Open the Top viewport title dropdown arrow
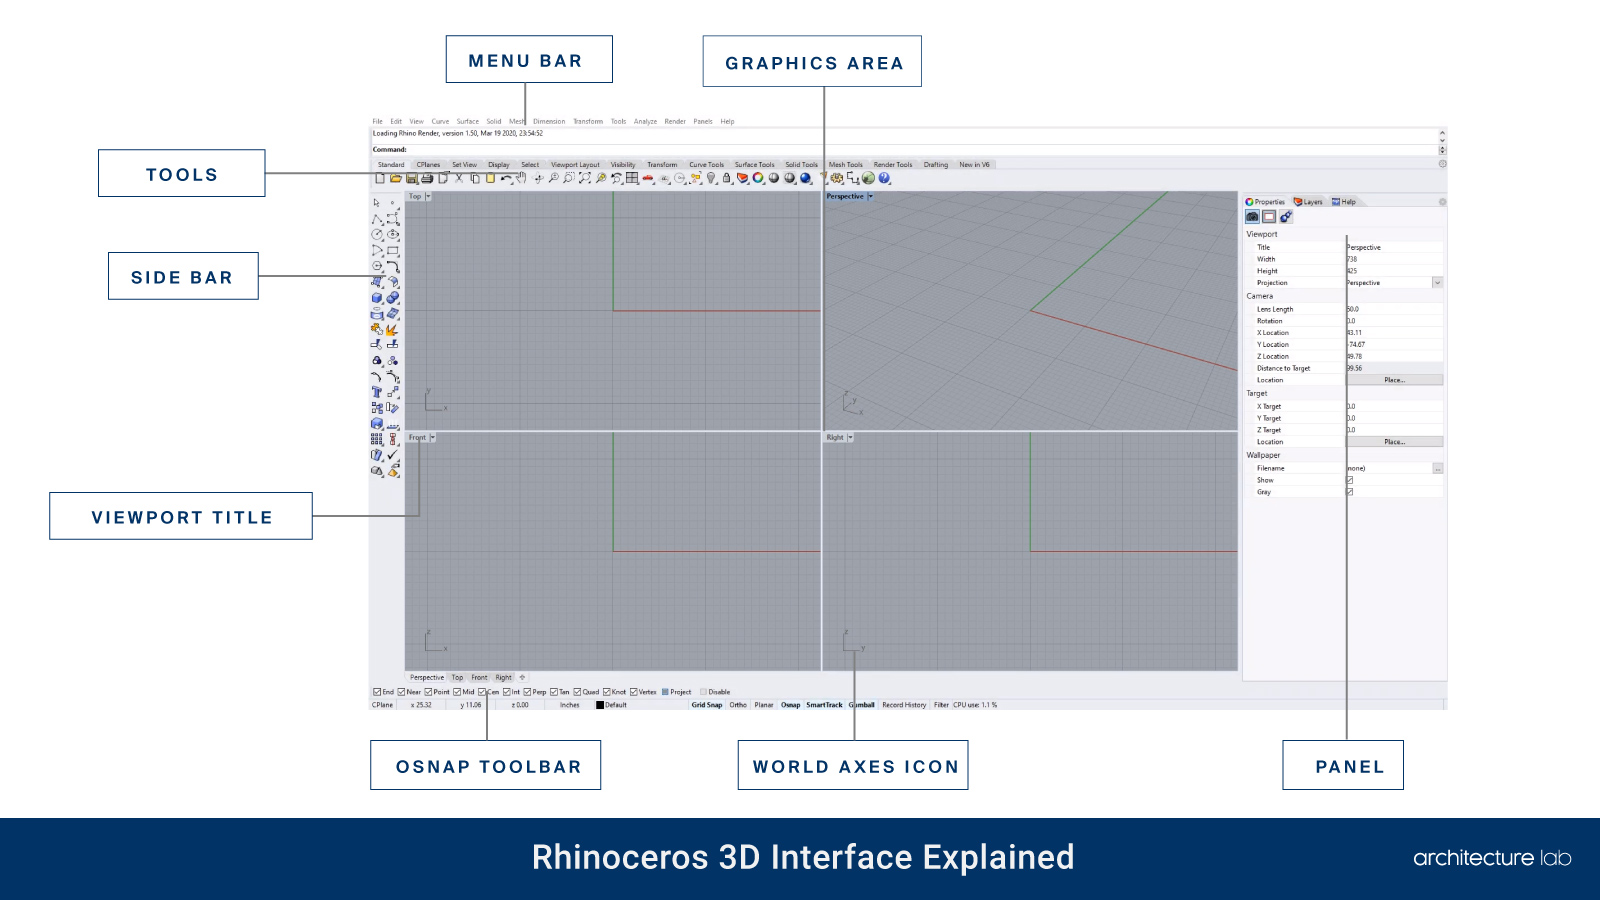The width and height of the screenshot is (1600, 900). coord(428,196)
